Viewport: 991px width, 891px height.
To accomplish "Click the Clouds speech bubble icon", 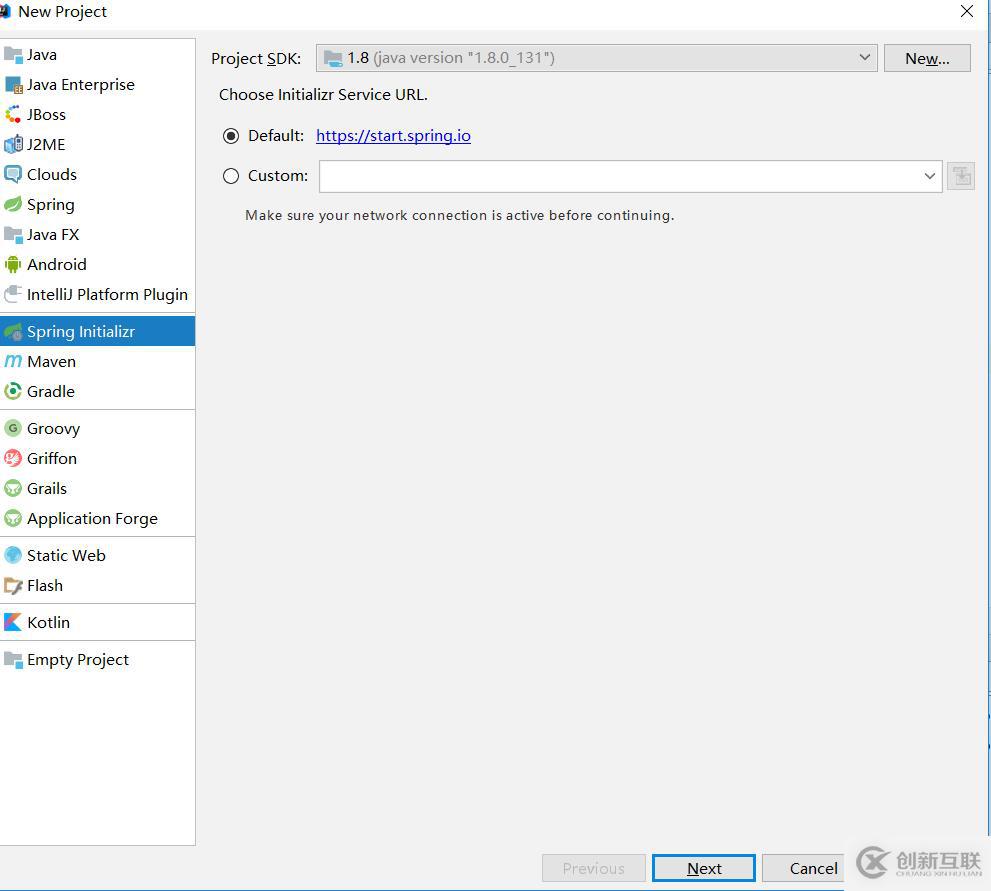I will coord(13,174).
